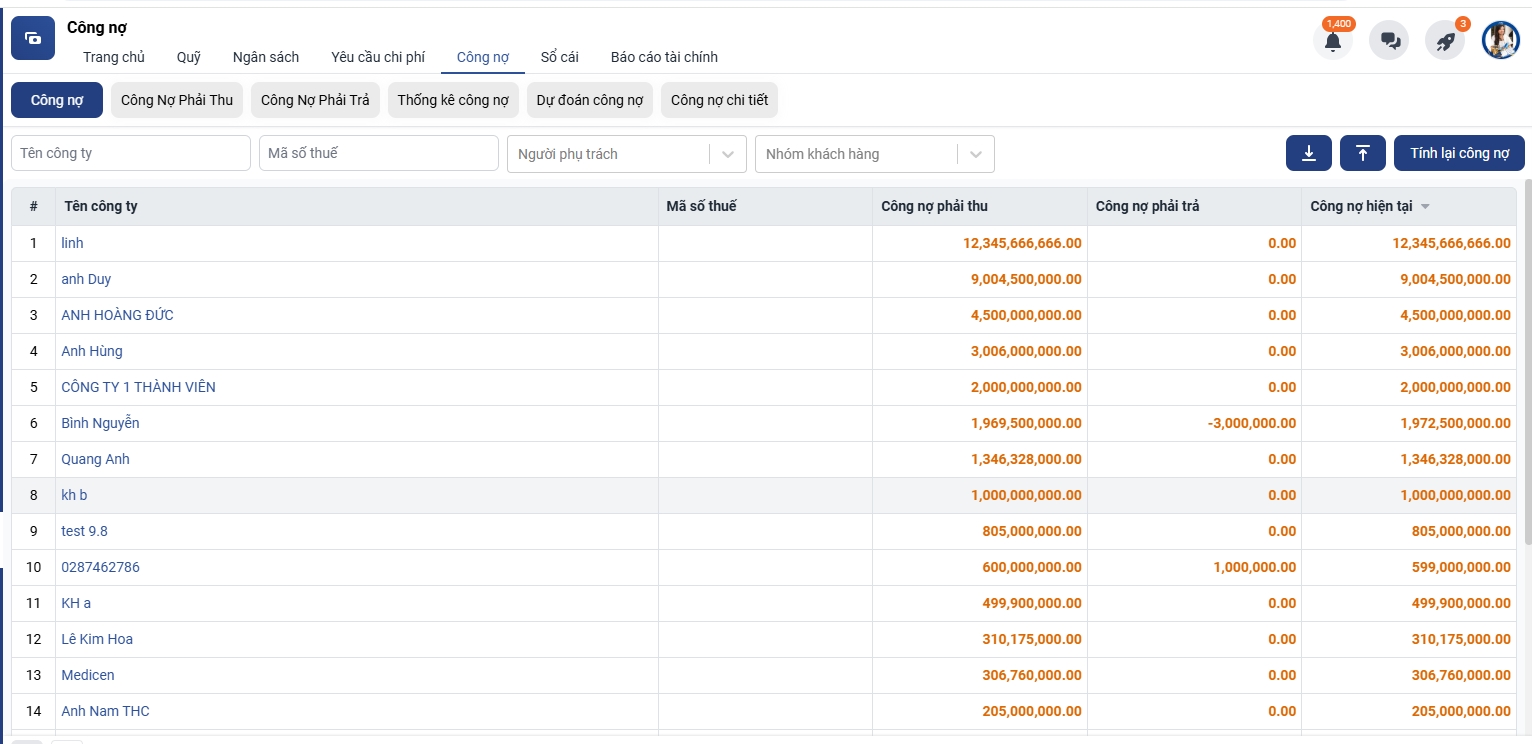Open the user profile avatar

pos(1500,41)
